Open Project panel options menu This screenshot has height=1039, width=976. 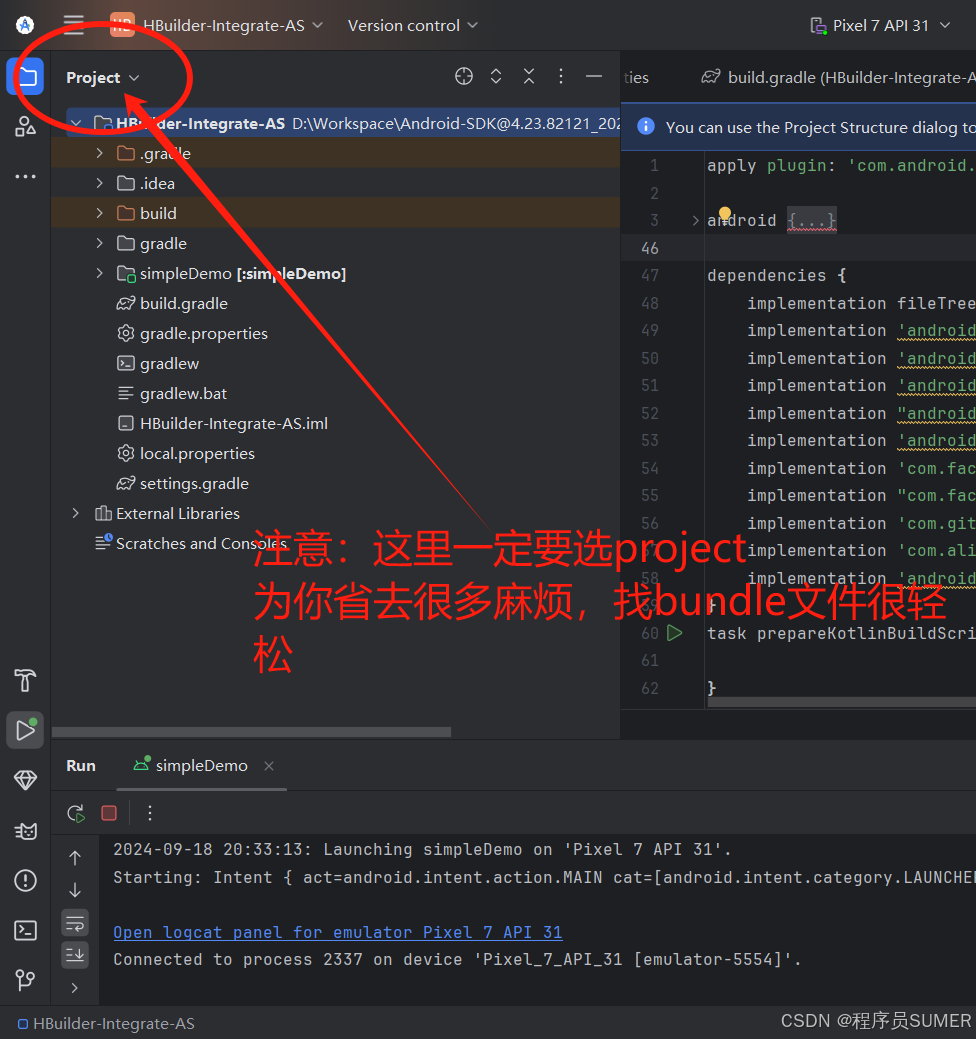(561, 76)
